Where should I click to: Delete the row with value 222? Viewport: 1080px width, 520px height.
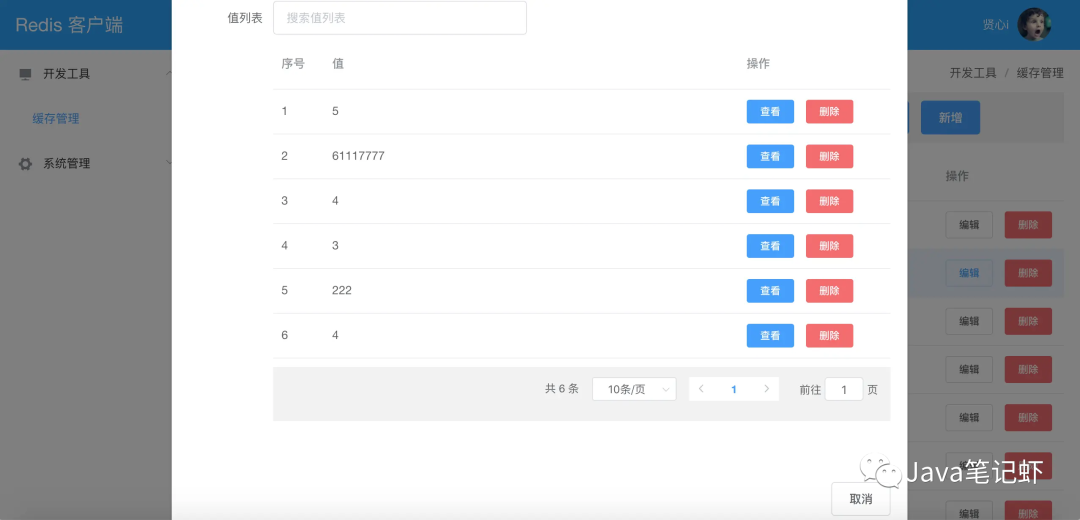(829, 291)
